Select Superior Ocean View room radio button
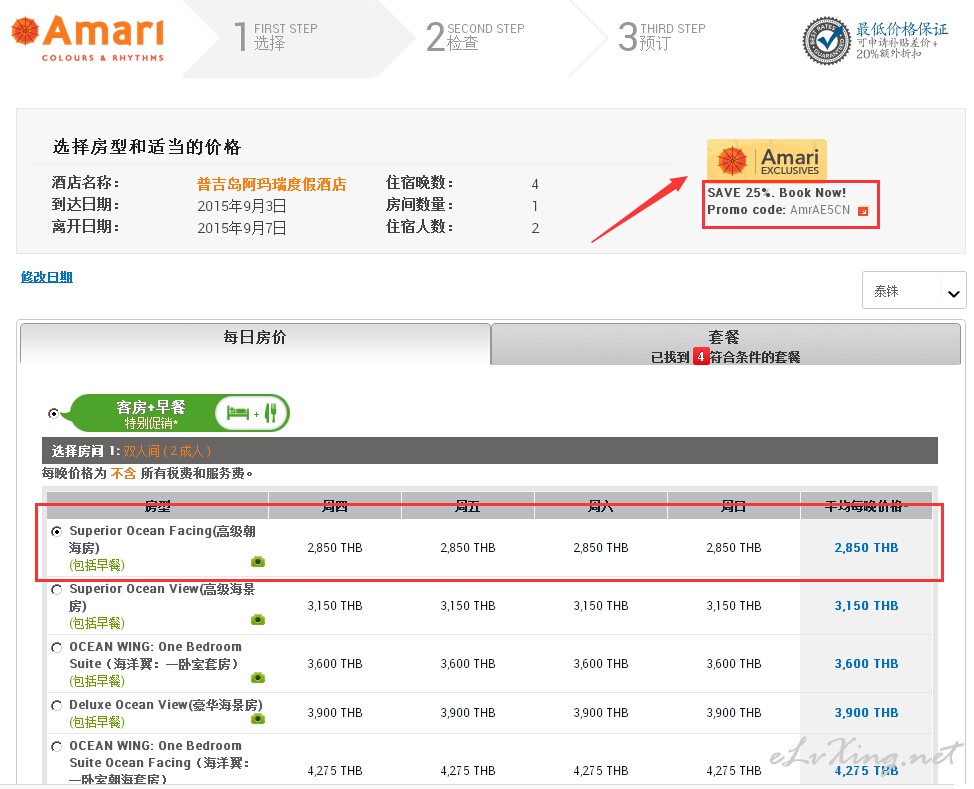Image resolution: width=974 pixels, height=789 pixels. (57, 589)
